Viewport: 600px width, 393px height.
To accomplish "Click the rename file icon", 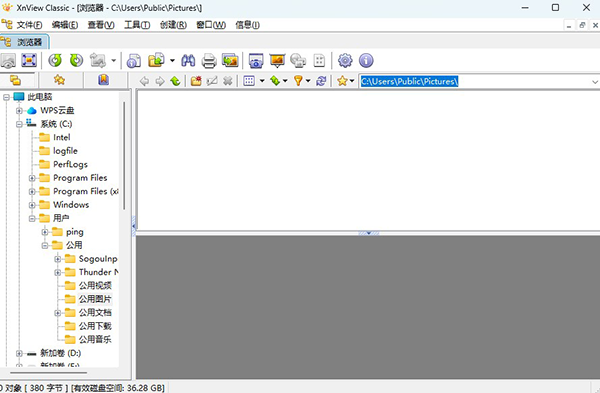I will pyautogui.click(x=212, y=81).
